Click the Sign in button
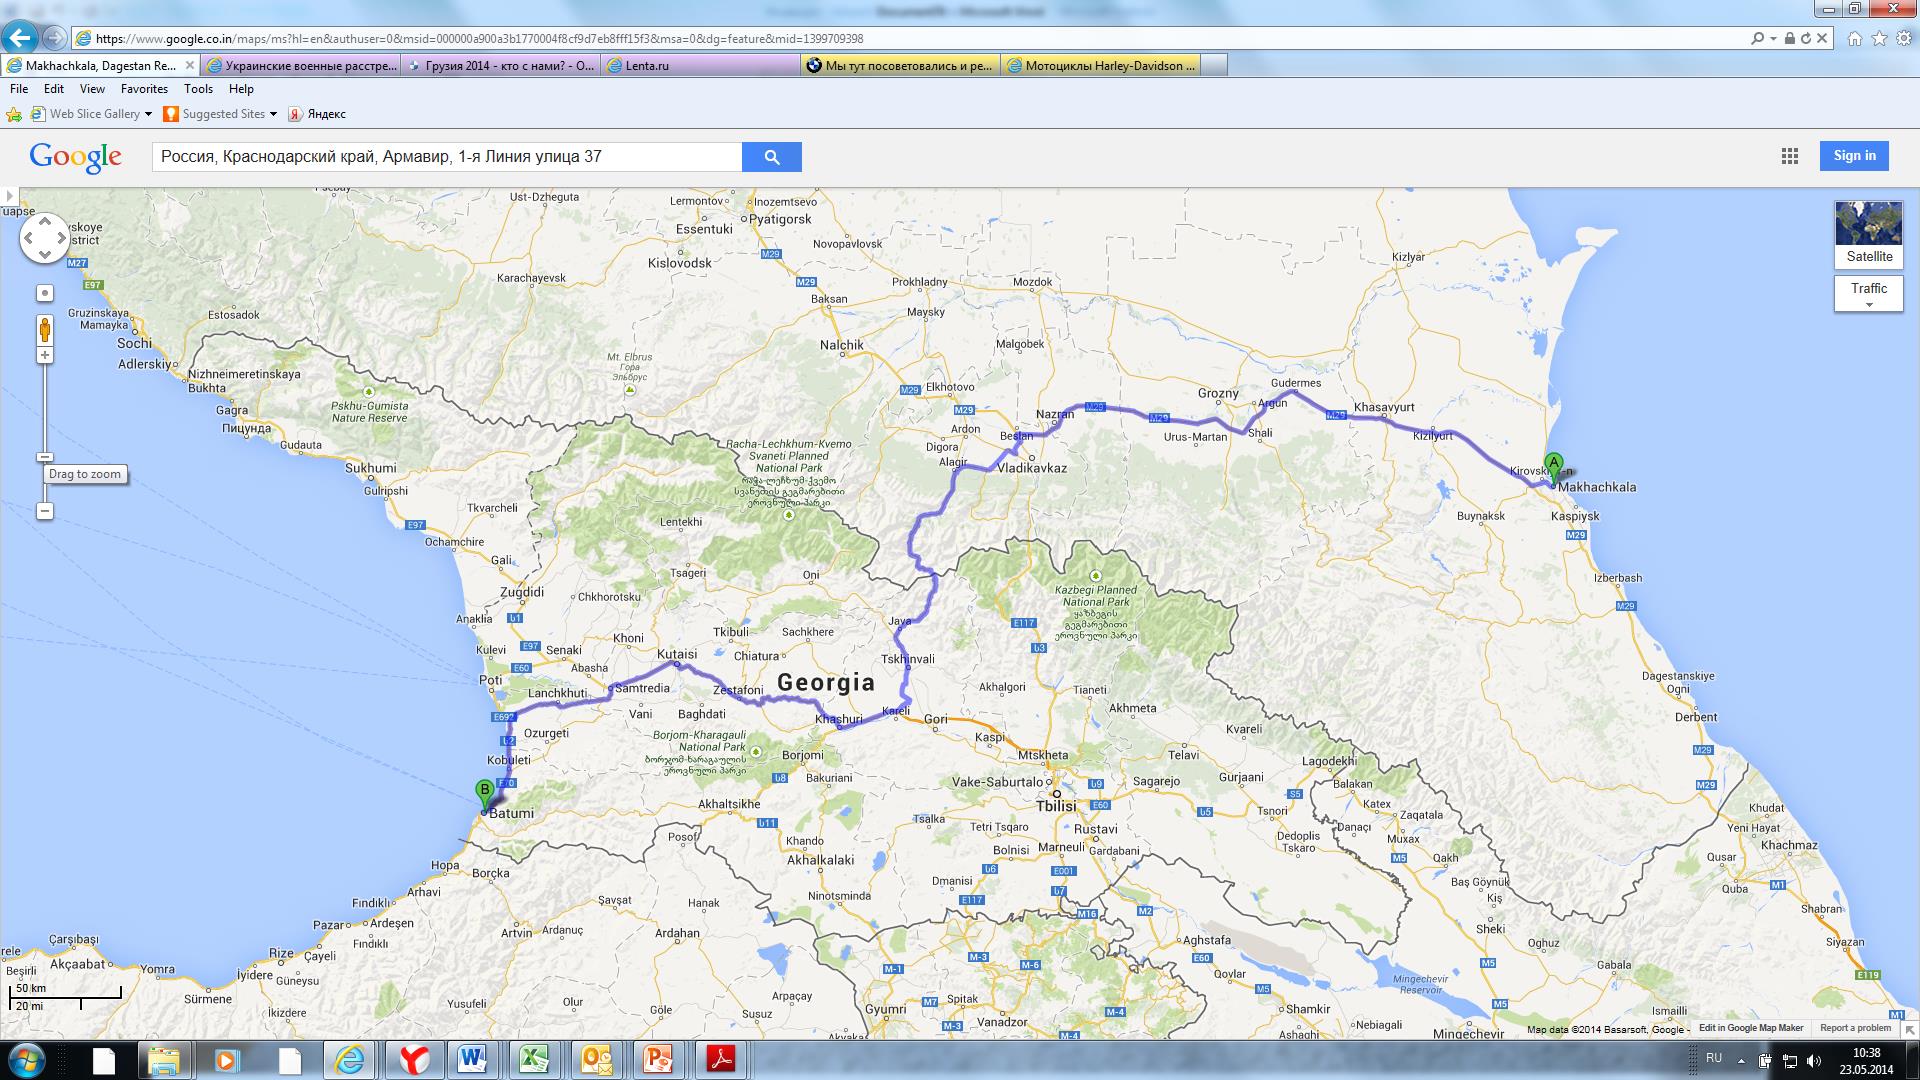This screenshot has height=1080, width=1920. [1854, 156]
